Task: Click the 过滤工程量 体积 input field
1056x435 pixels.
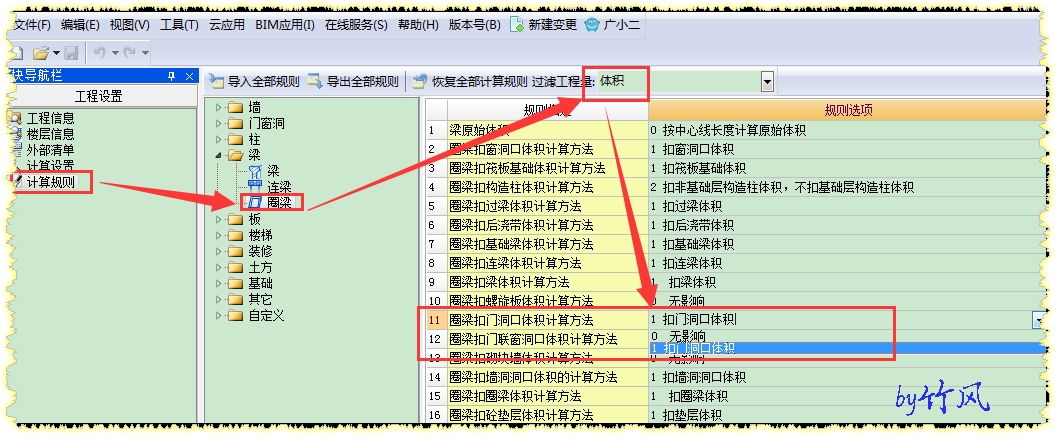Action: (679, 82)
